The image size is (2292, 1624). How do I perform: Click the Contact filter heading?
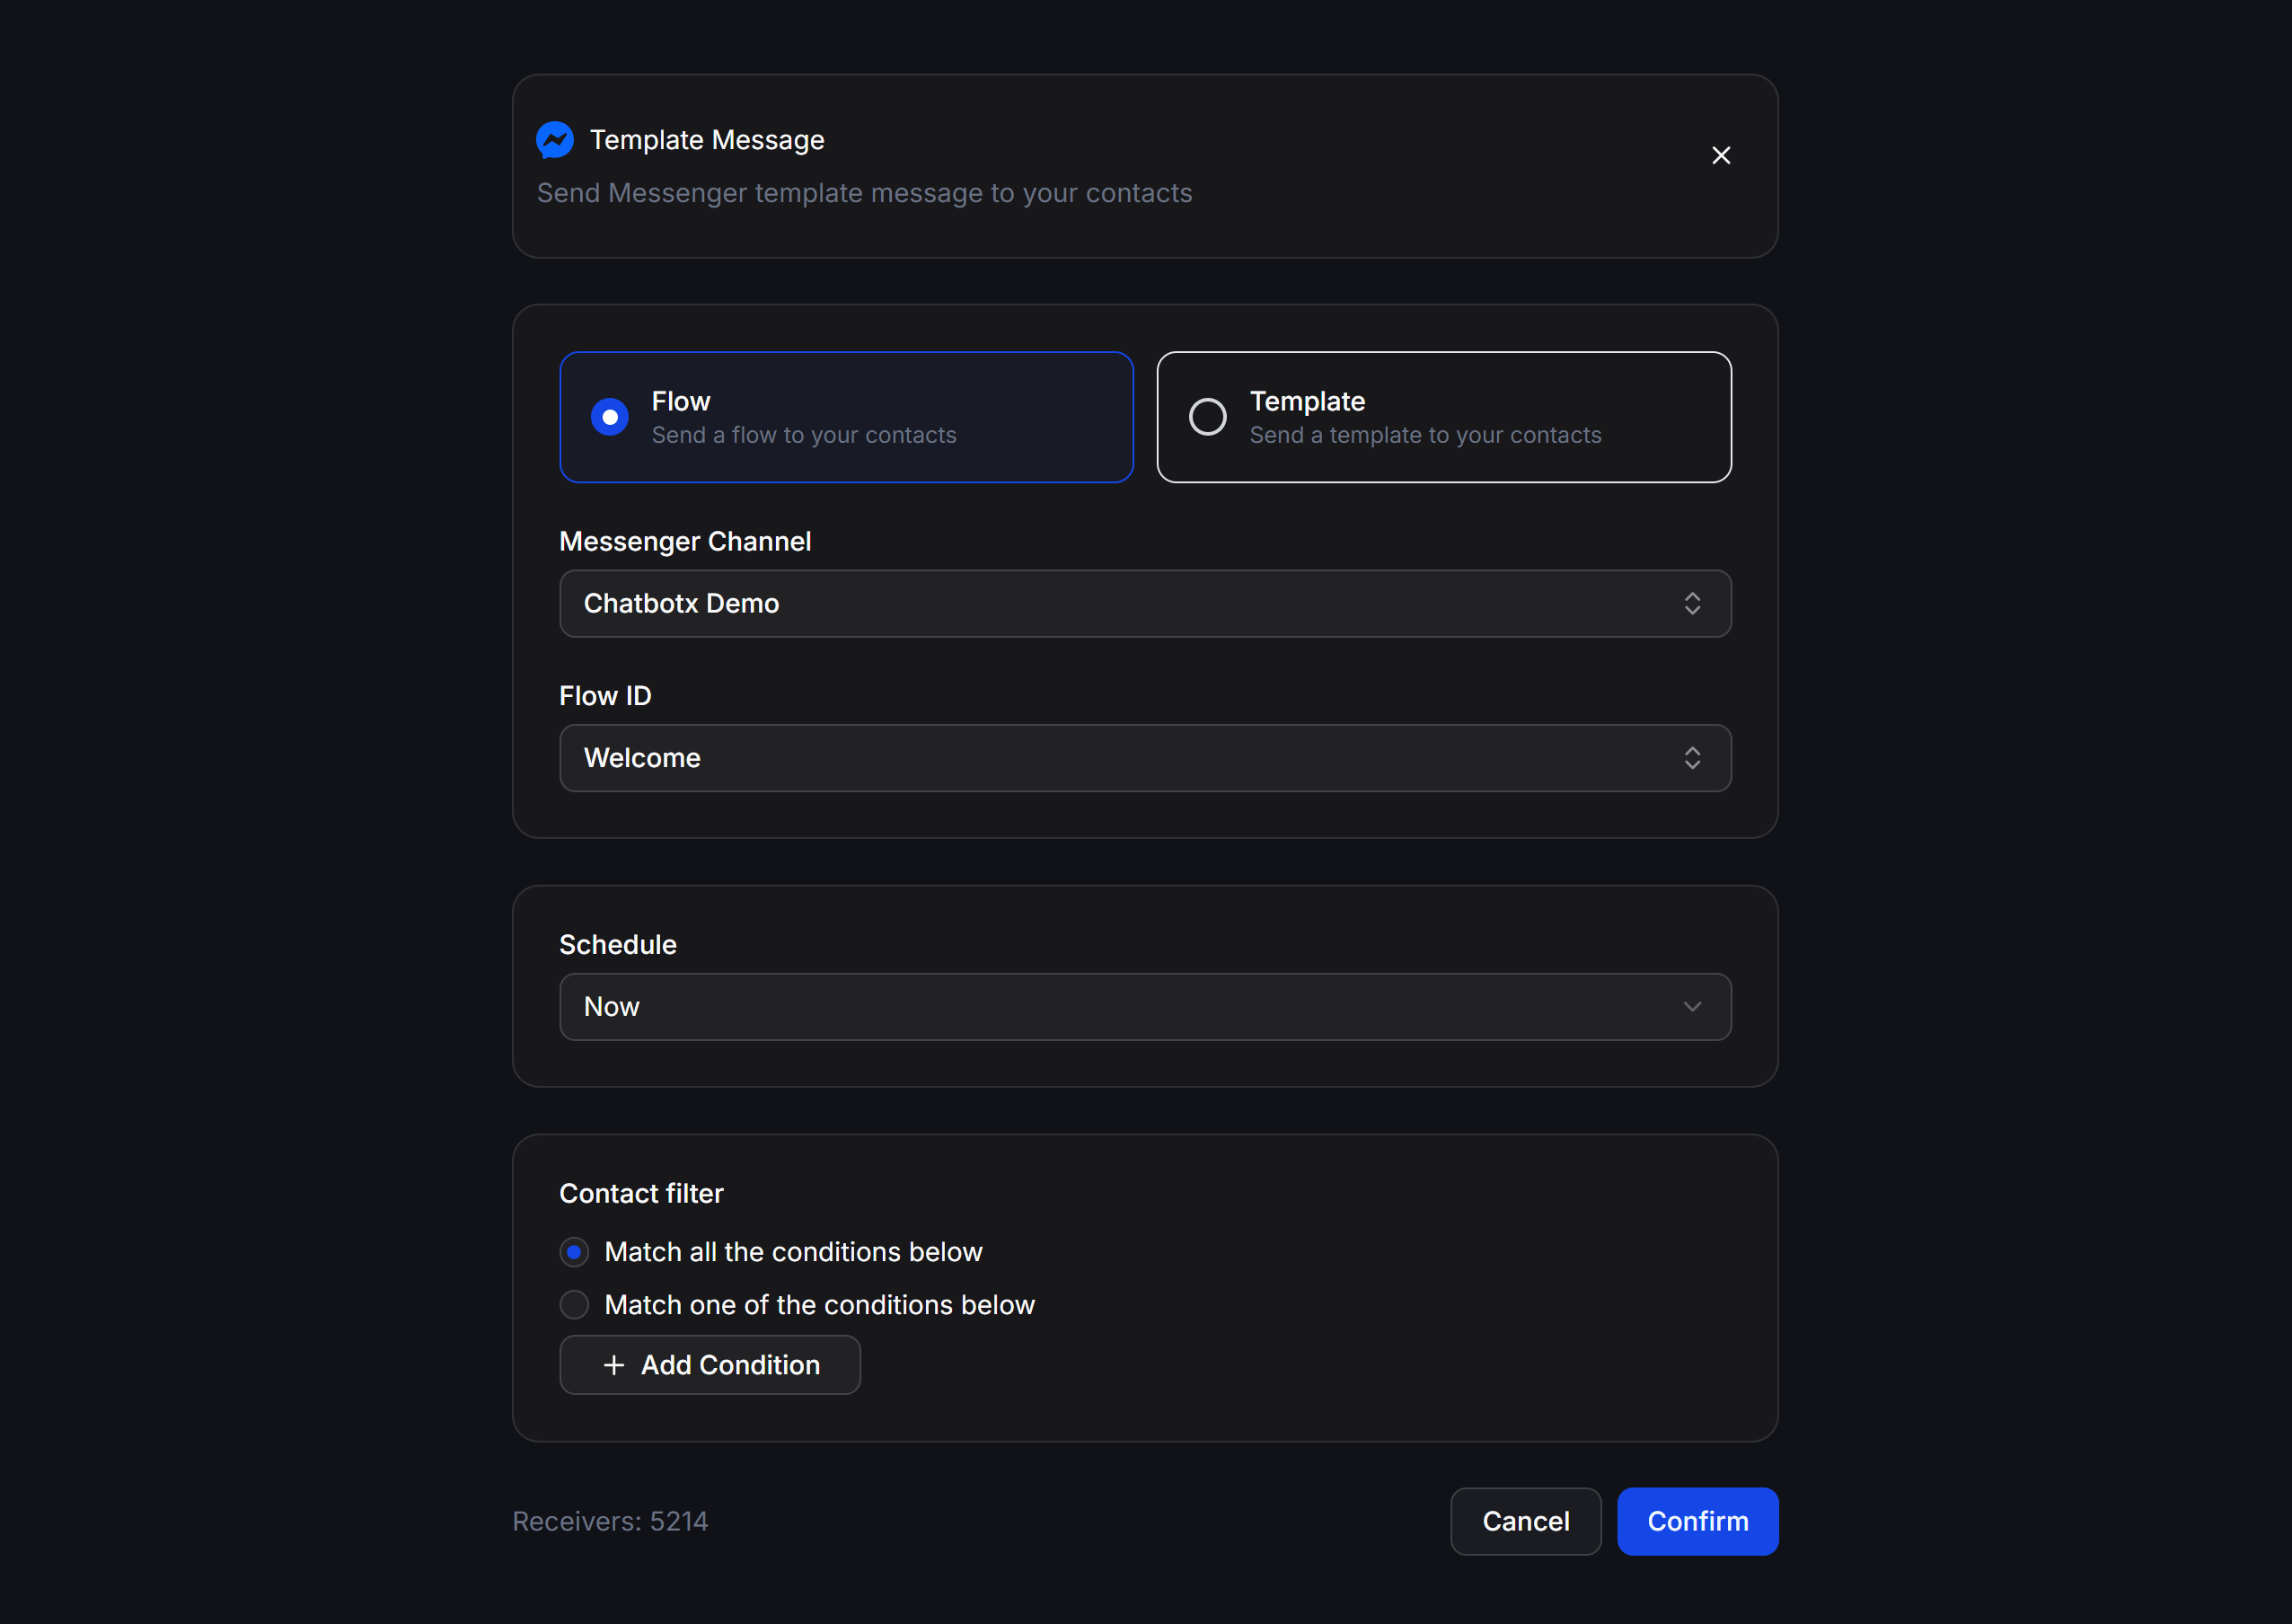[641, 1193]
